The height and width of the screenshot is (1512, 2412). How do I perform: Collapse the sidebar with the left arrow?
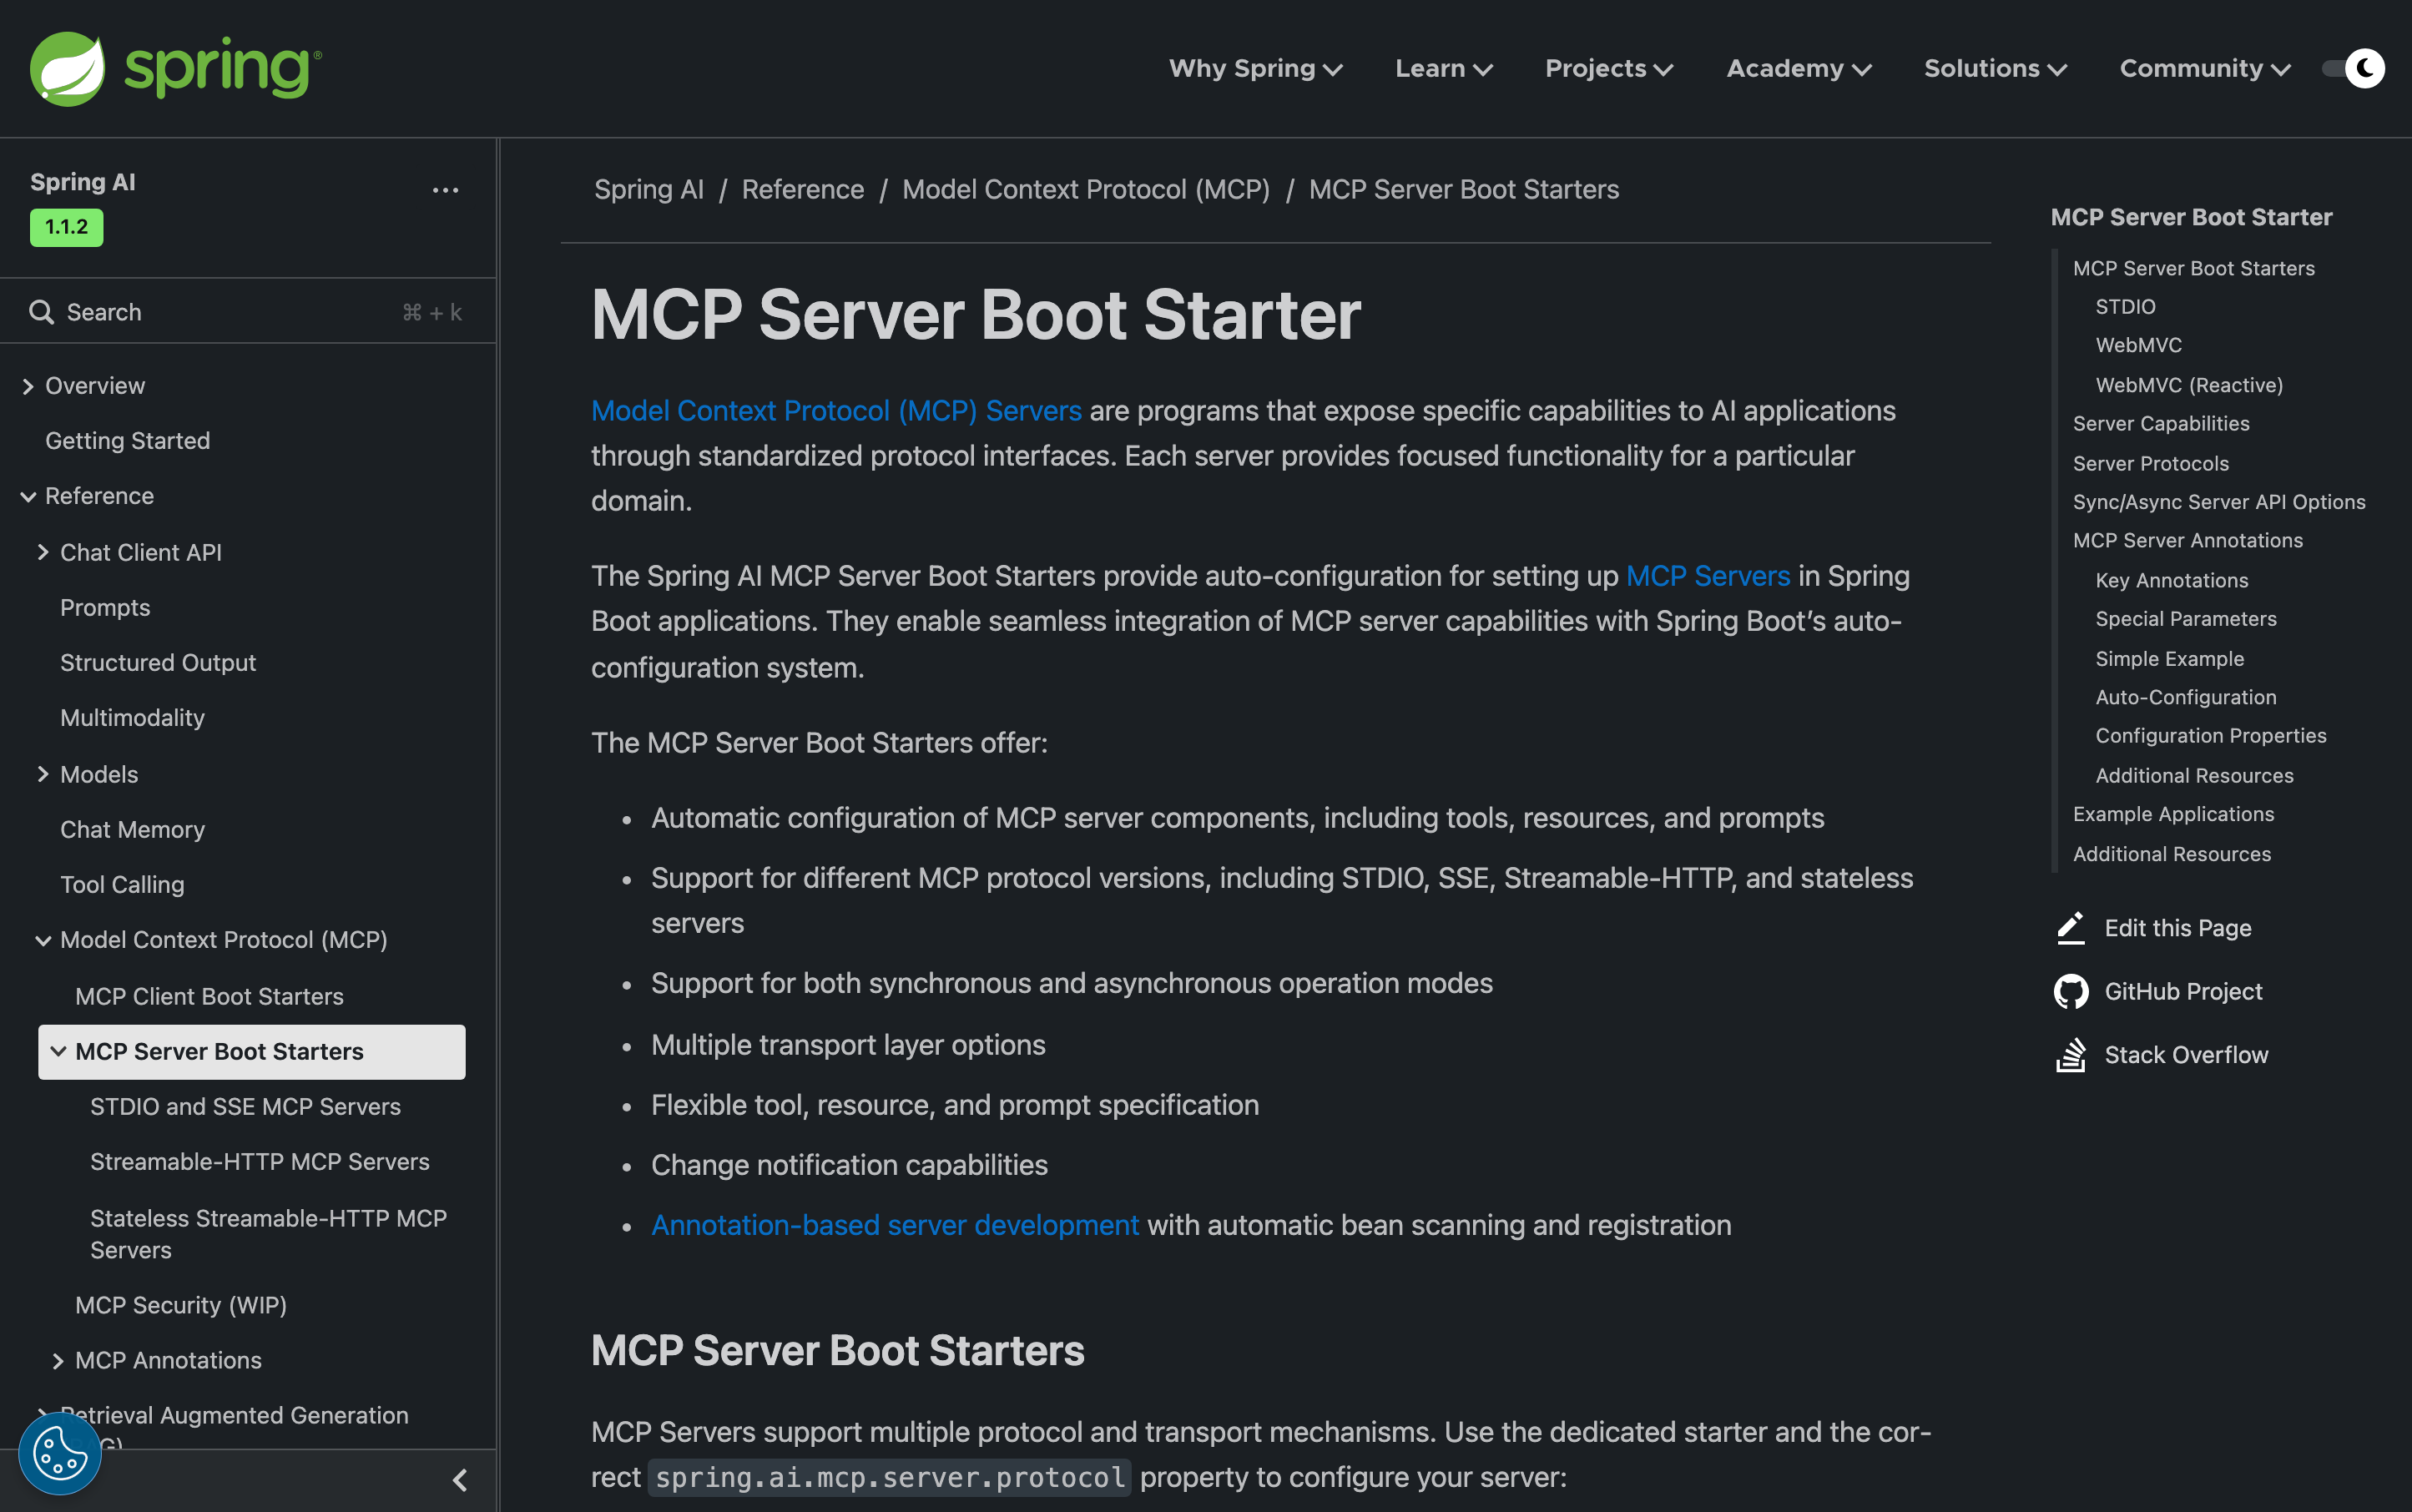[460, 1480]
